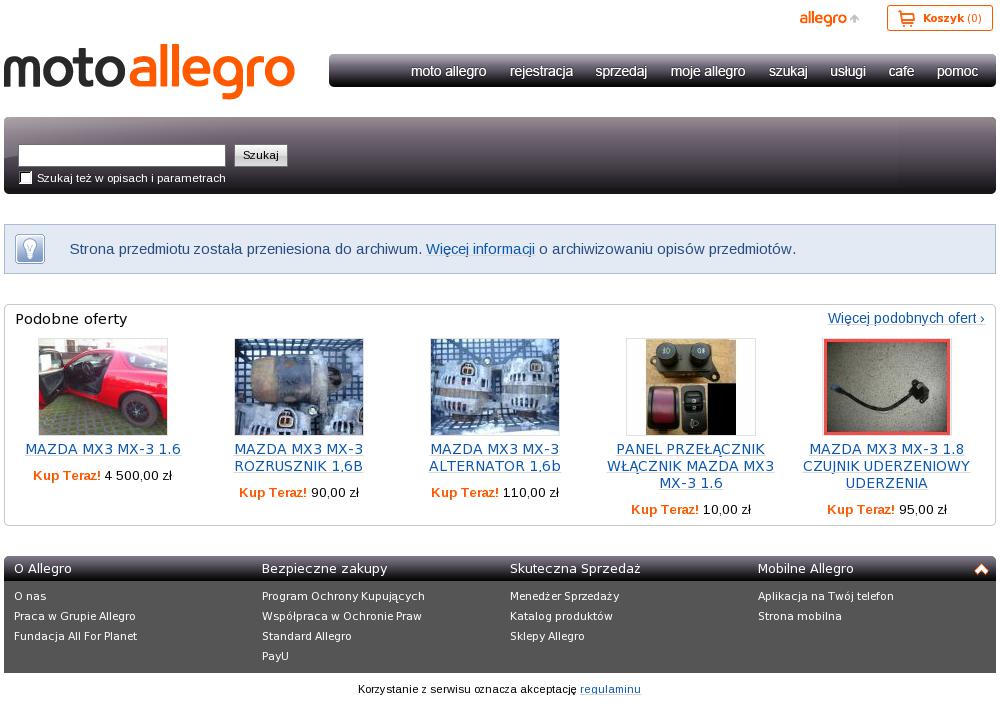Open 'MAZDA MX3 MX-3 ROZRUSZNIK 1,6B' link
Image resolution: width=1000 pixels, height=709 pixels.
point(298,458)
